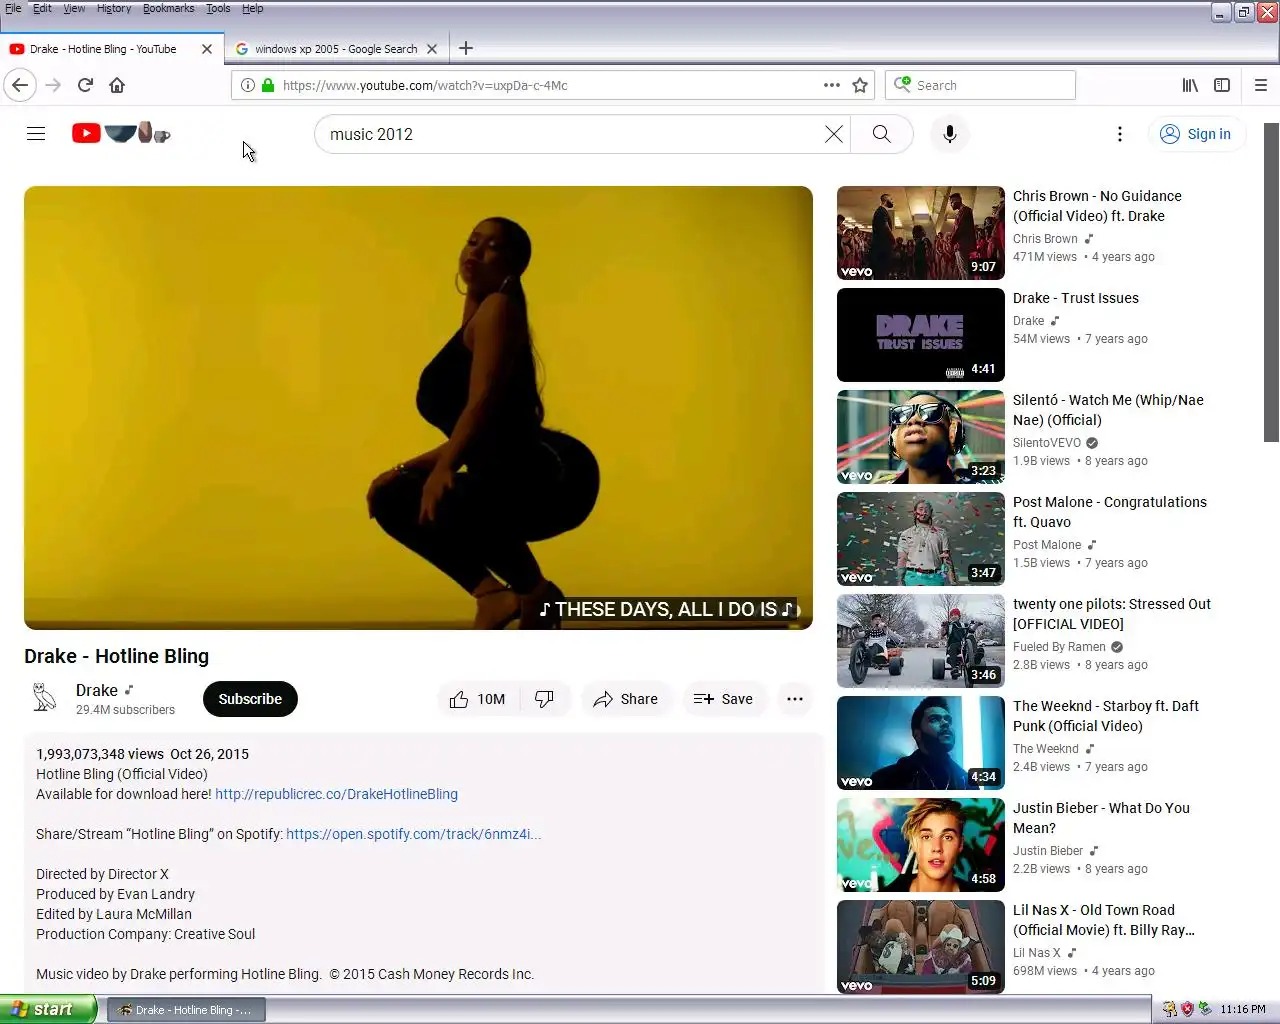Close the windows xp 2005 Google tab
Screen dimensions: 1280x1024
pos(432,48)
